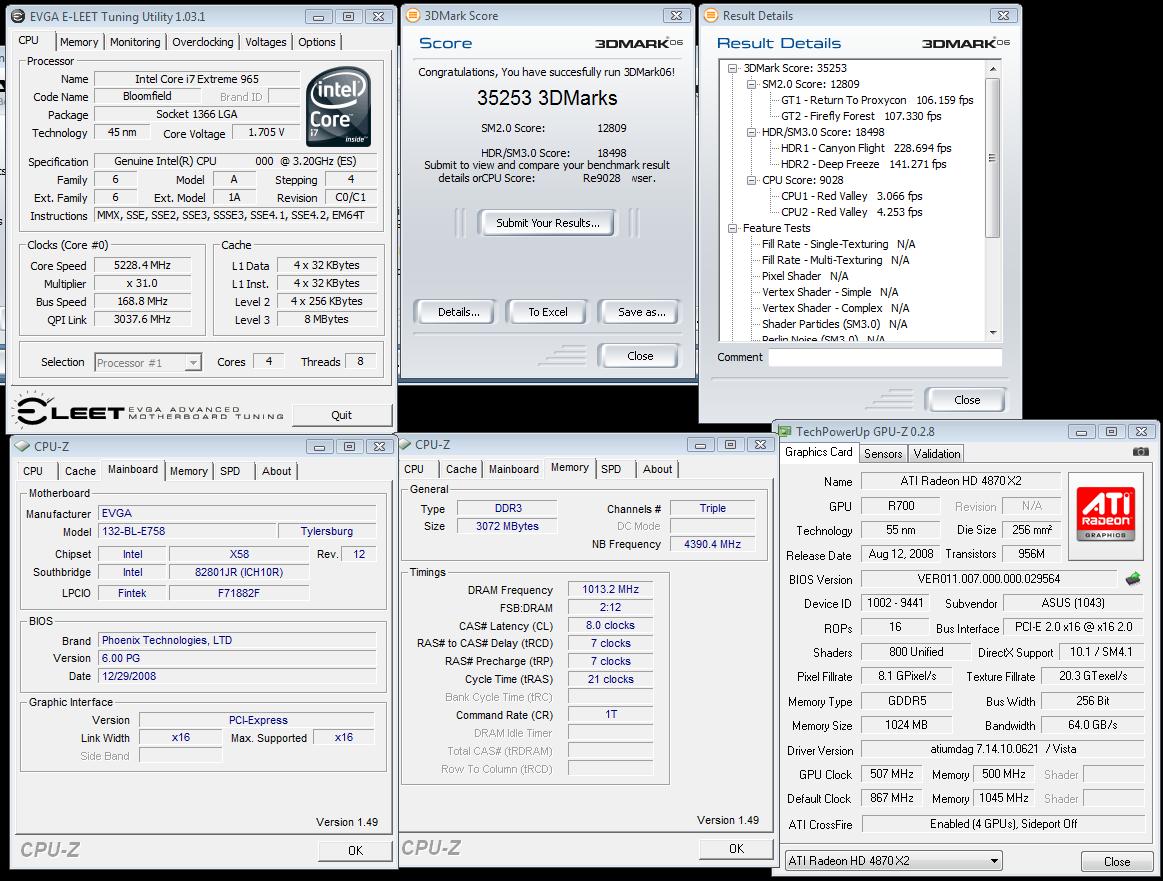
Task: Select GT1 - Return To Proxycon result
Action: 877,100
